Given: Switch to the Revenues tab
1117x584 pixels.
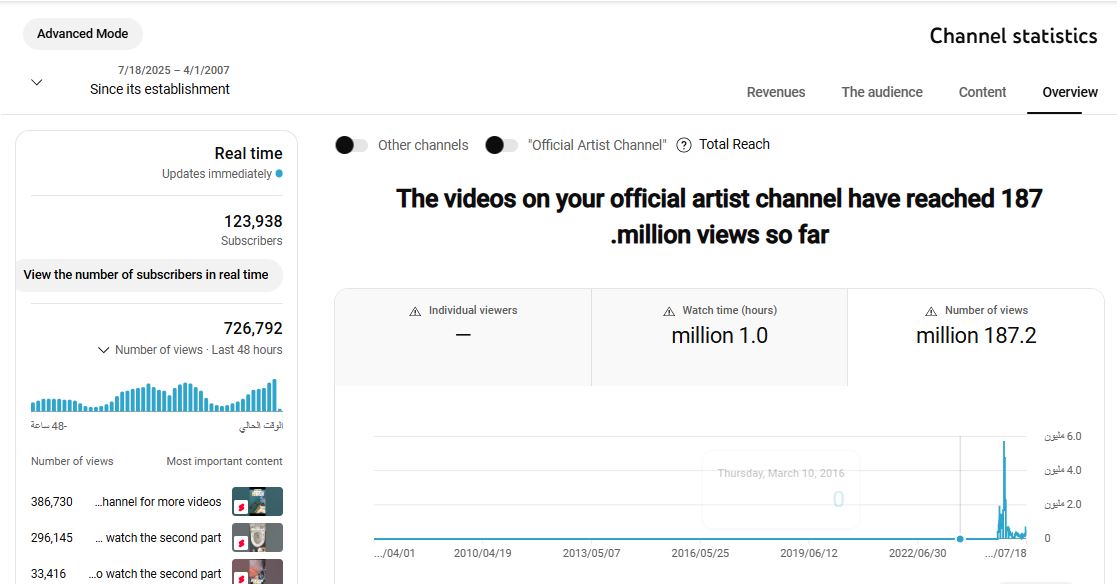Looking at the screenshot, I should click(x=775, y=92).
